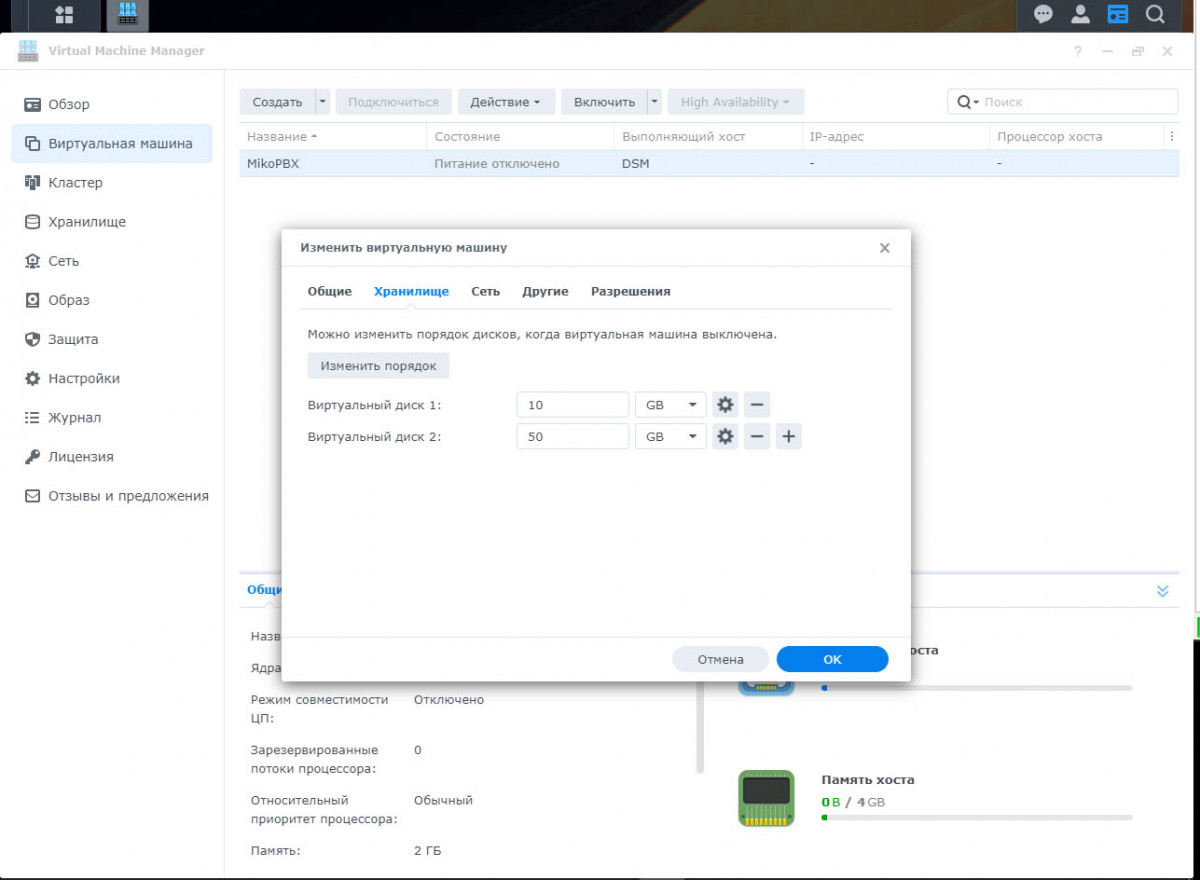This screenshot has width=1200, height=880.
Task: Remove Virtual disk 1 with minus button
Action: (x=757, y=405)
